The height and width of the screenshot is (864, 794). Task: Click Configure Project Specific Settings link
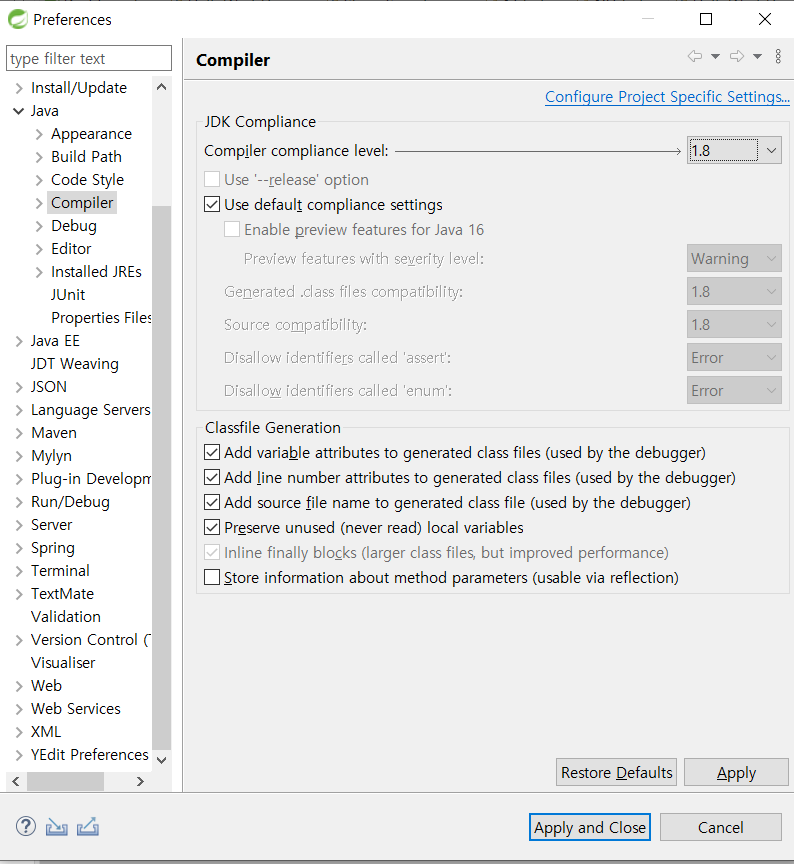[667, 97]
